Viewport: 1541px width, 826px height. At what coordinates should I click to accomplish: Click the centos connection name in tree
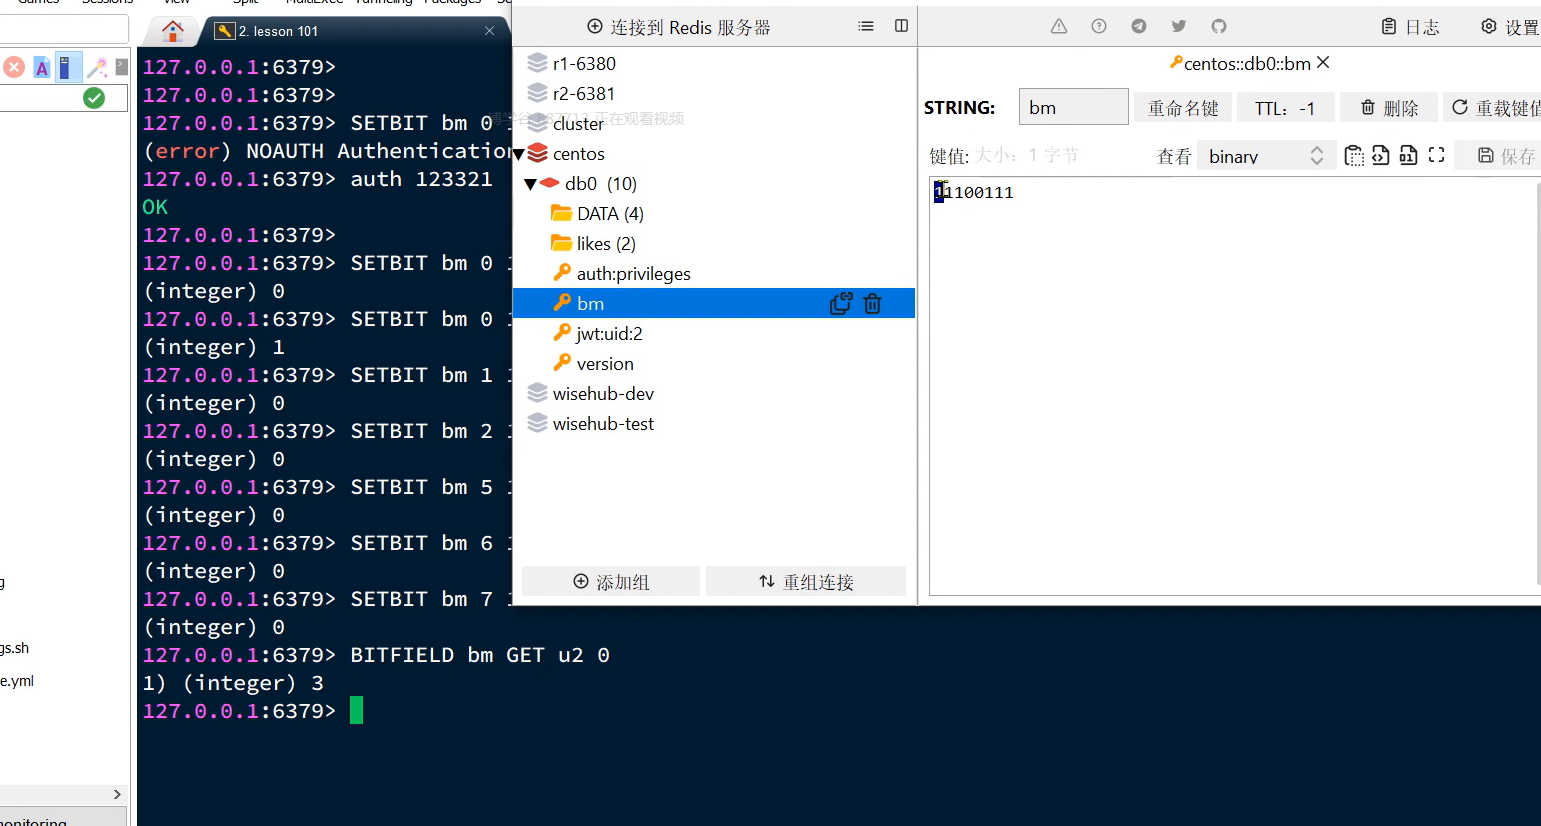[579, 153]
